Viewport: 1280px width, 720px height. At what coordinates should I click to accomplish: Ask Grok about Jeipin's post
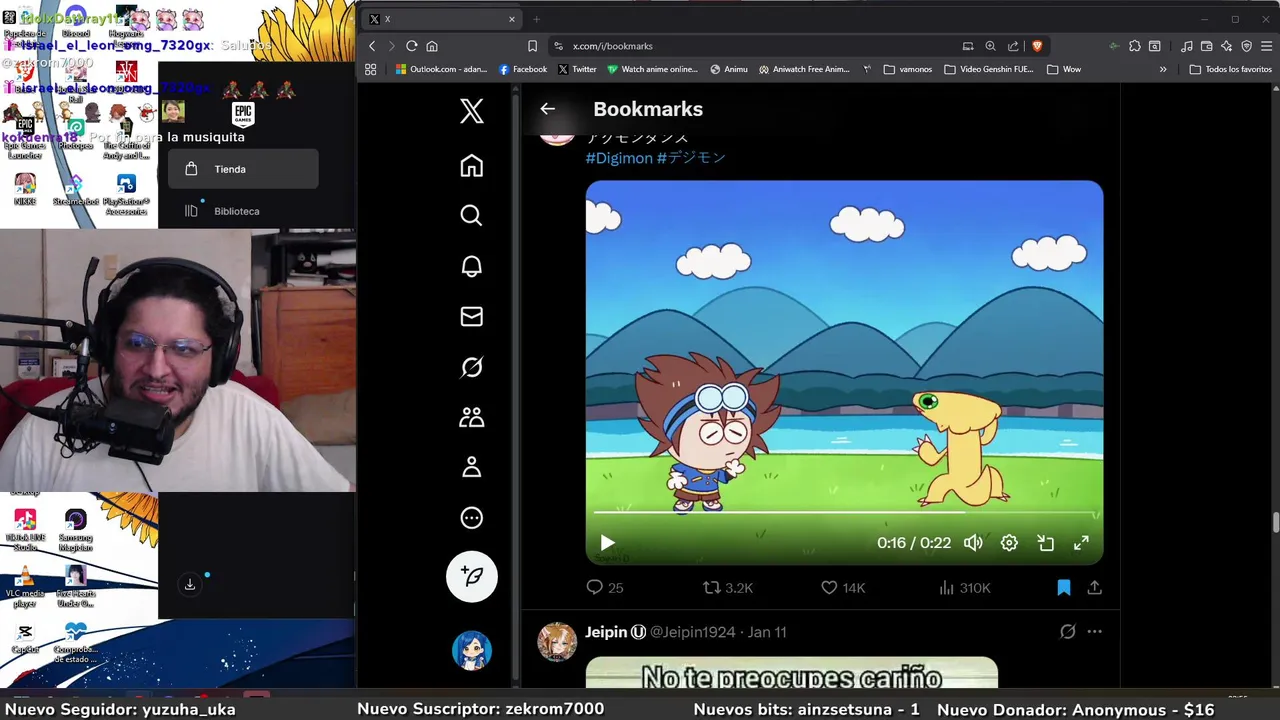tap(1067, 632)
